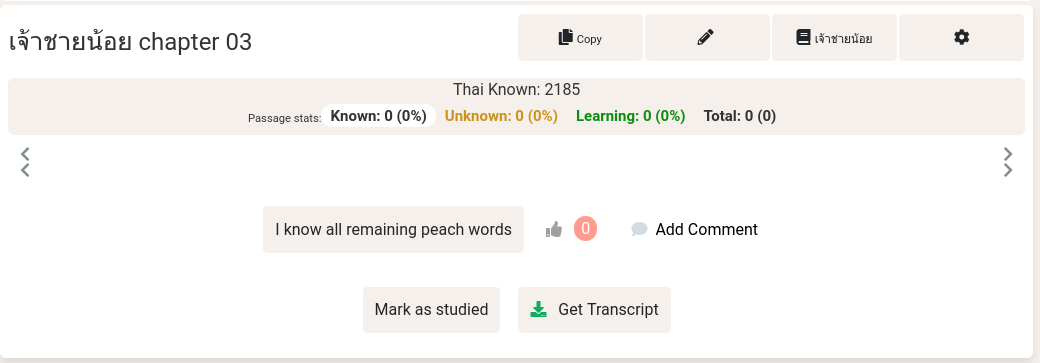This screenshot has width=1040, height=363.
Task: Select the Total: 0 (0) stat
Action: click(740, 116)
